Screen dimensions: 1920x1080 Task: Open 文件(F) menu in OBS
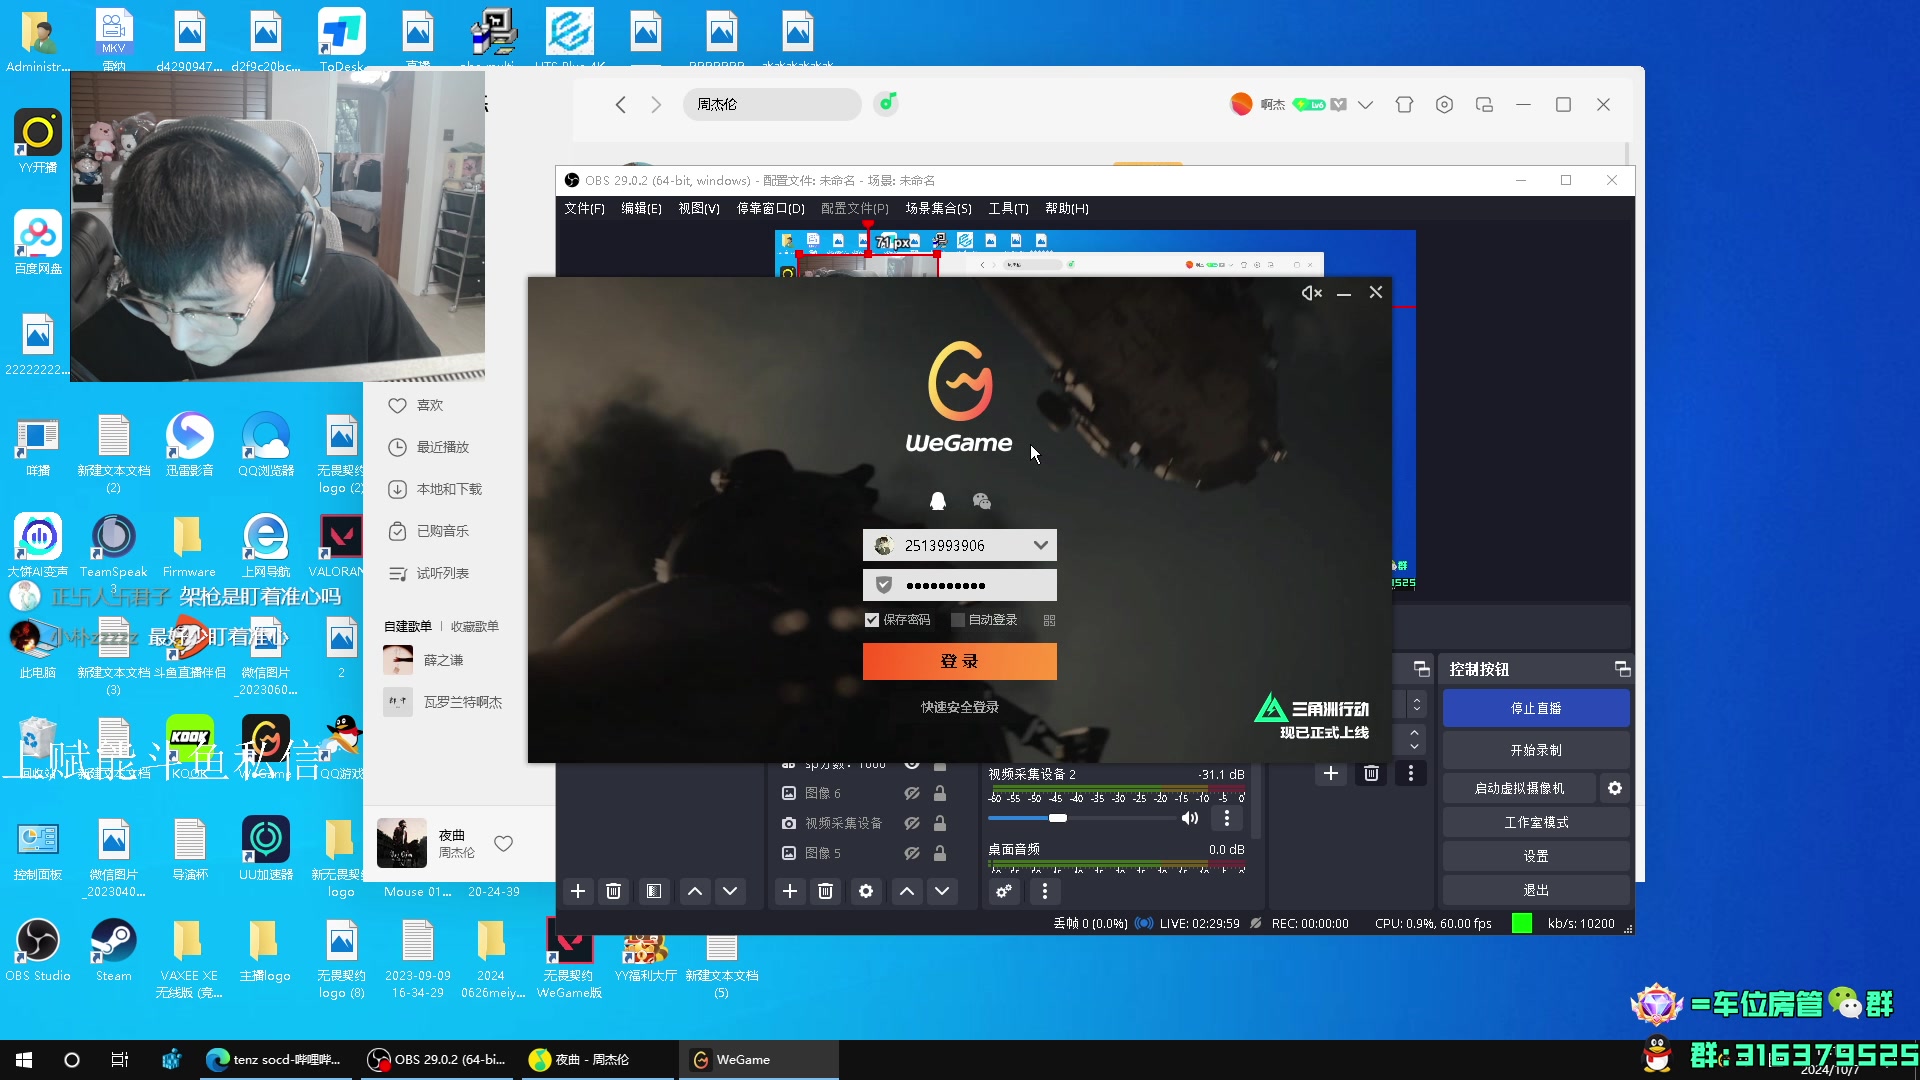[x=584, y=208]
